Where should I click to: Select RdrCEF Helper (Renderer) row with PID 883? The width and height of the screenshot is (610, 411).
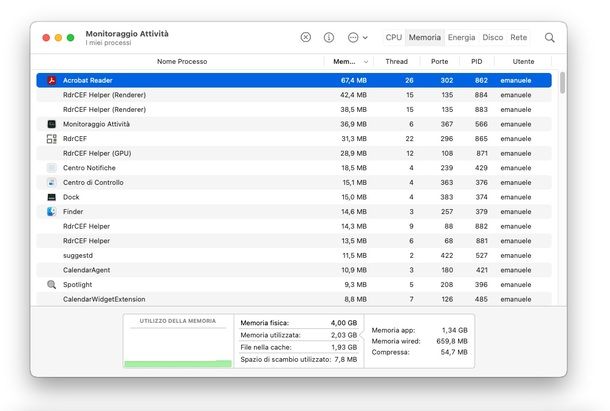coord(294,109)
